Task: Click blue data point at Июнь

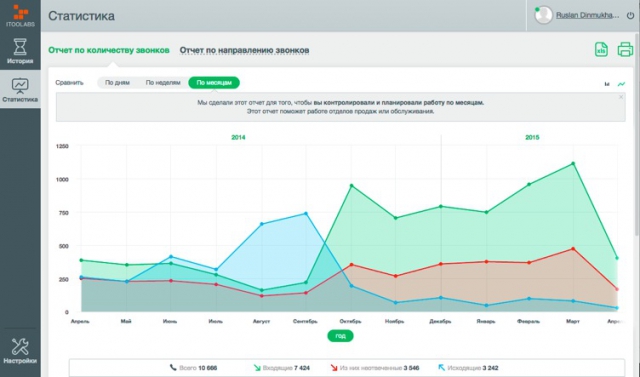Action: coord(171,257)
